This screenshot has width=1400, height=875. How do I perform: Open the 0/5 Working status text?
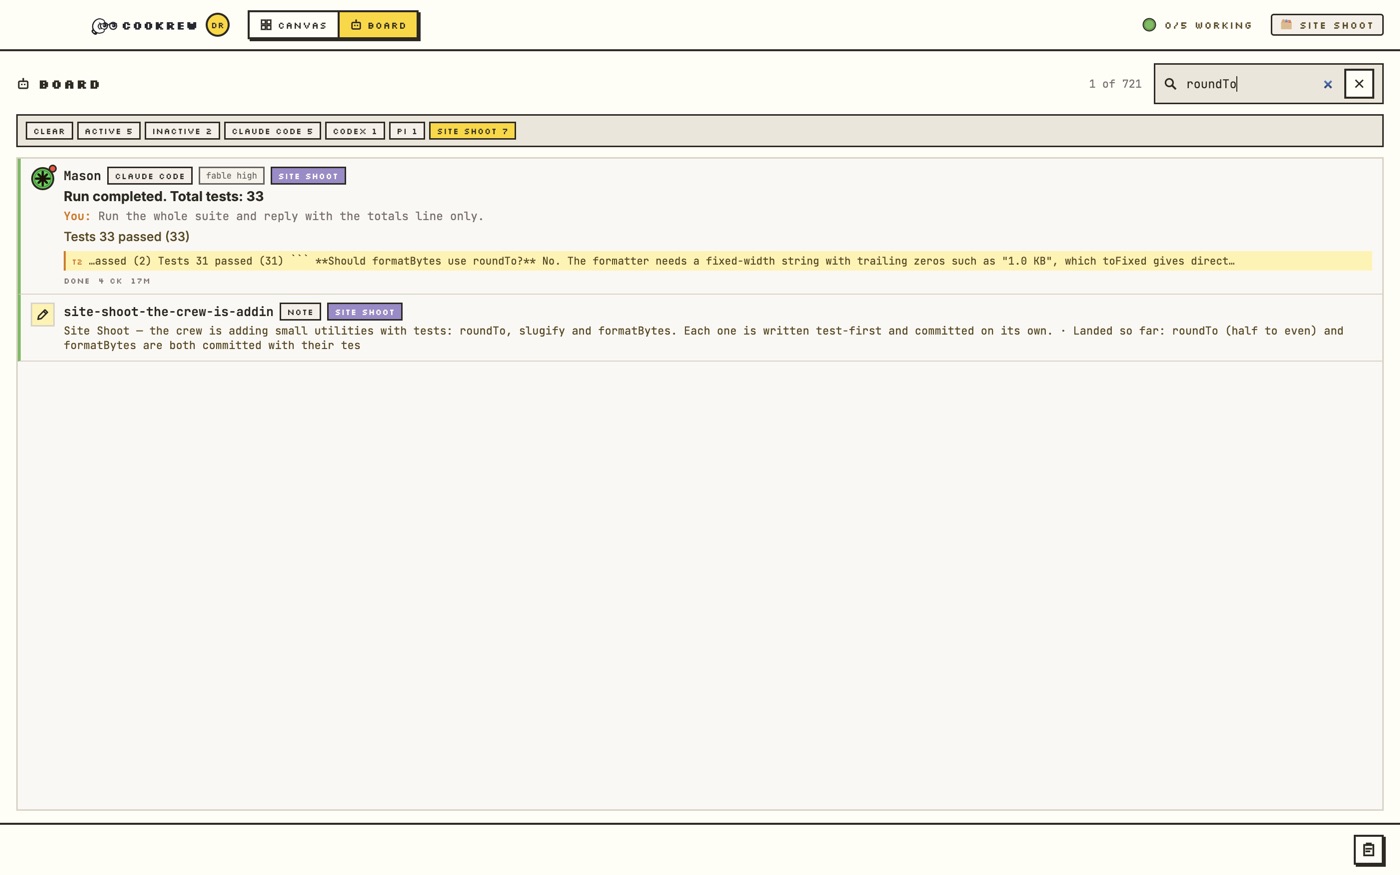1208,25
